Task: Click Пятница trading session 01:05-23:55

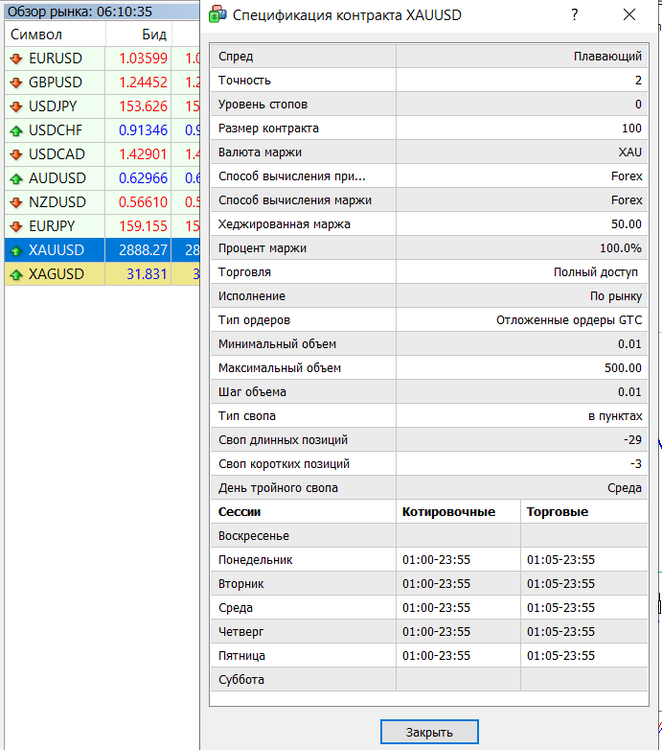Action: click(x=561, y=655)
